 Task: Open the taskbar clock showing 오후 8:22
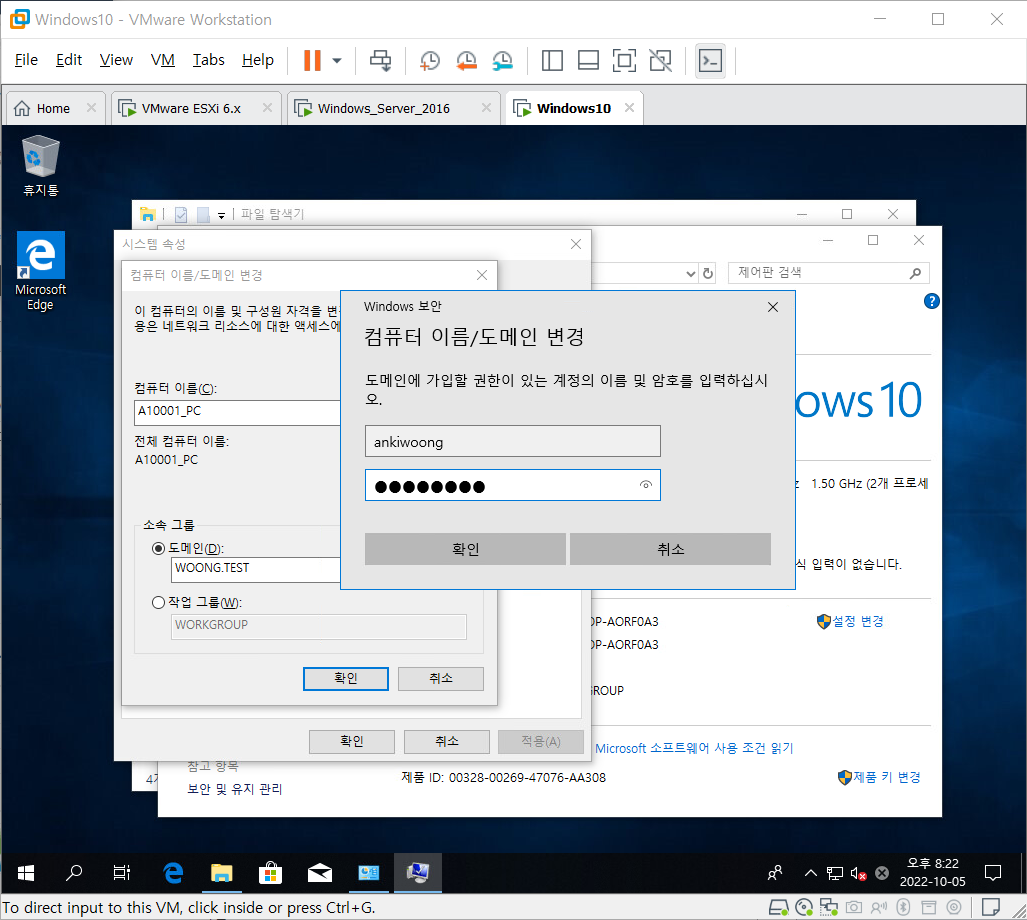[932, 872]
